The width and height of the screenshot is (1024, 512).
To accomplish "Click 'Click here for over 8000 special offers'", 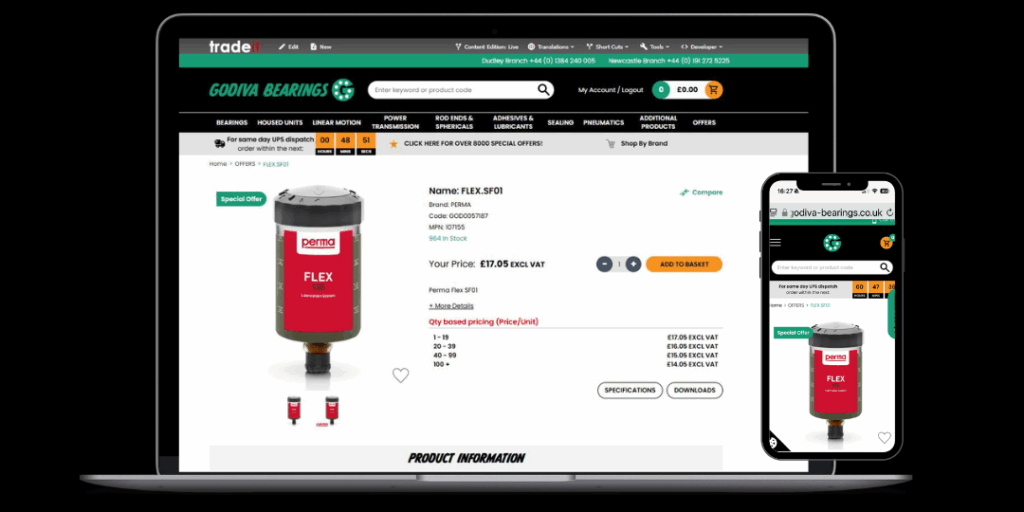I will pyautogui.click(x=473, y=144).
